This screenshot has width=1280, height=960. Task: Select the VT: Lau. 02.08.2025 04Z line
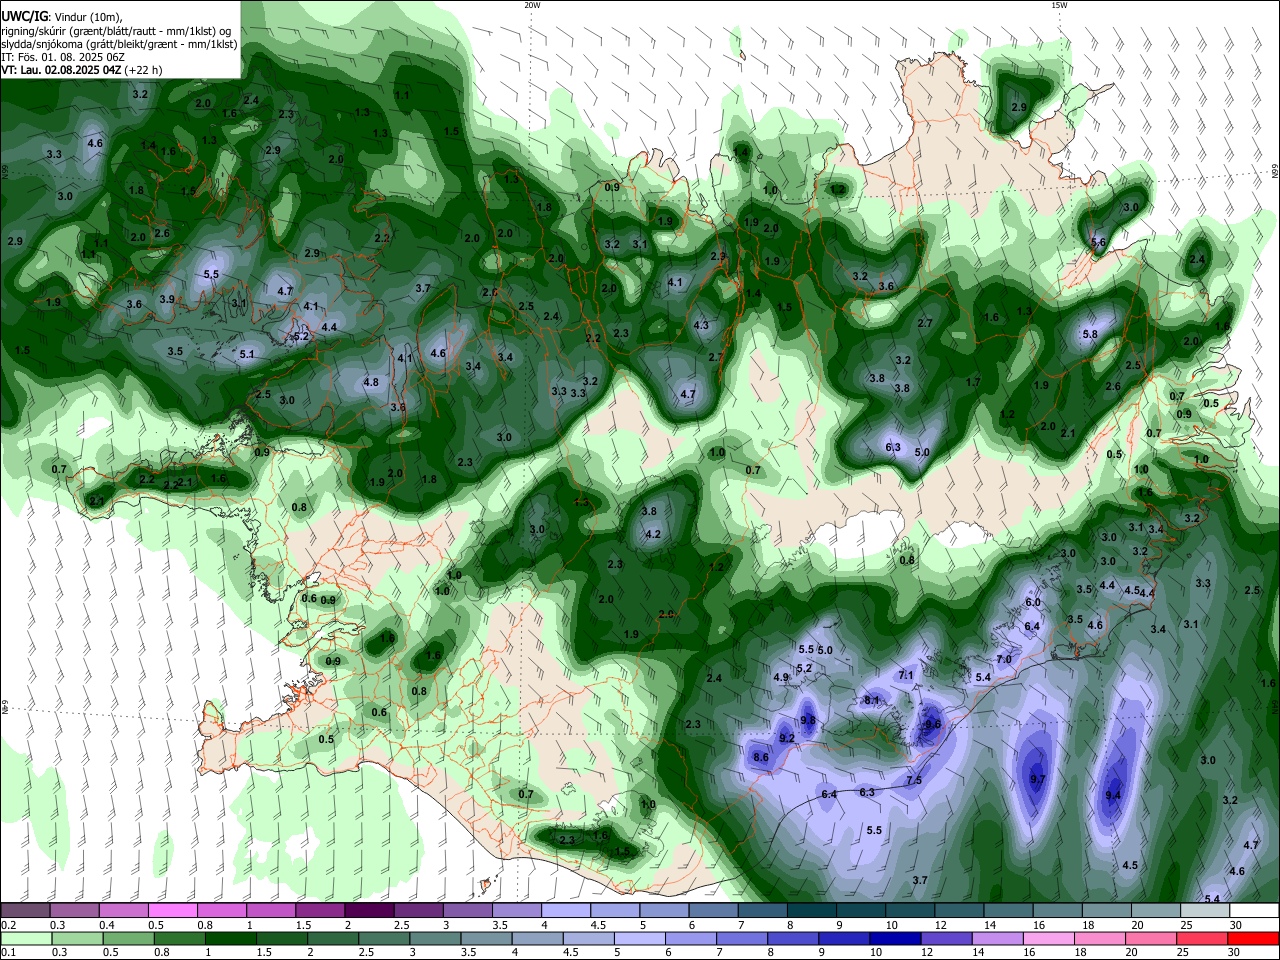(81, 71)
